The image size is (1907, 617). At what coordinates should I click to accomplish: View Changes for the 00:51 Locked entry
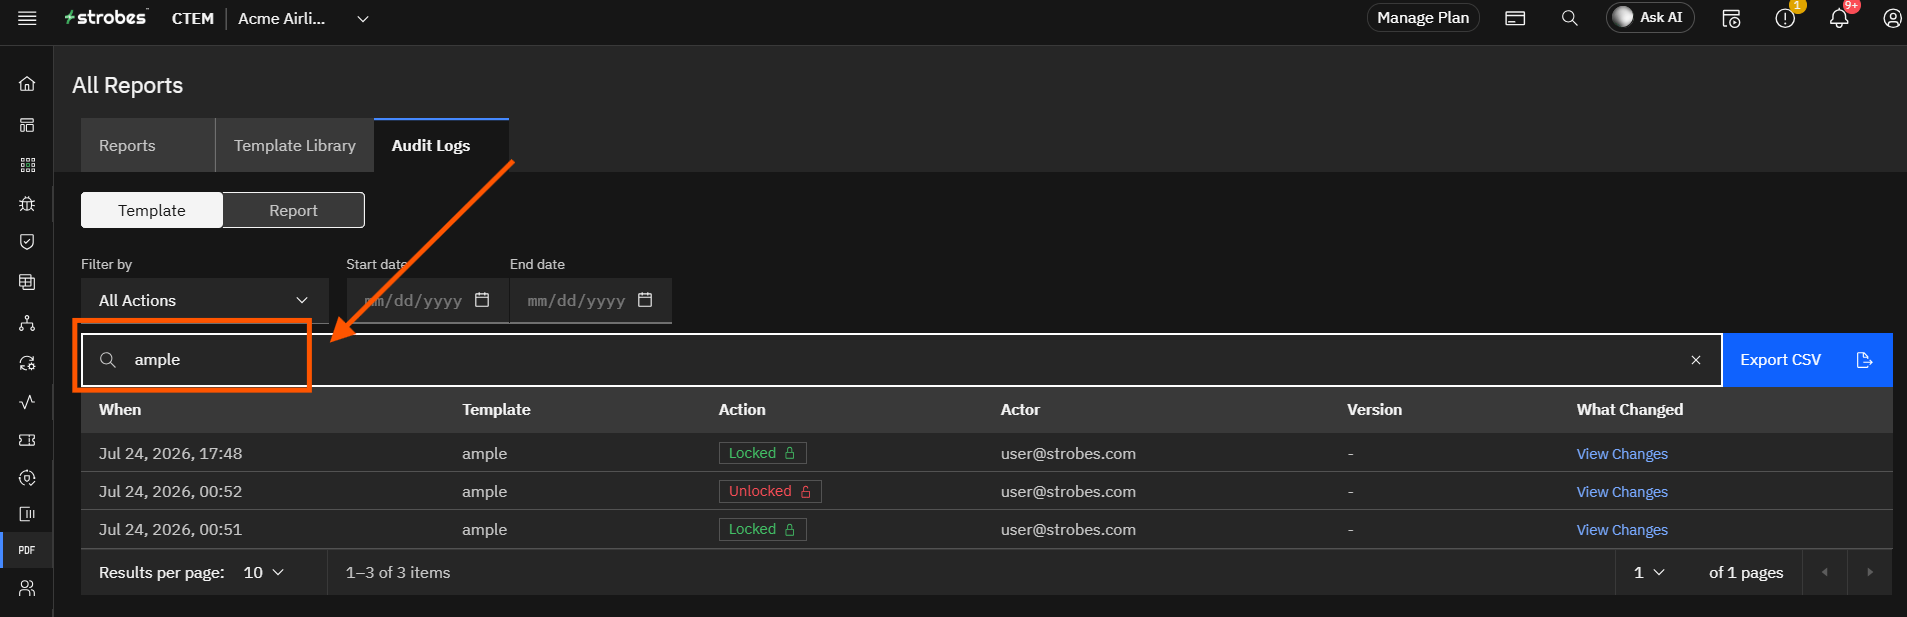click(1622, 530)
